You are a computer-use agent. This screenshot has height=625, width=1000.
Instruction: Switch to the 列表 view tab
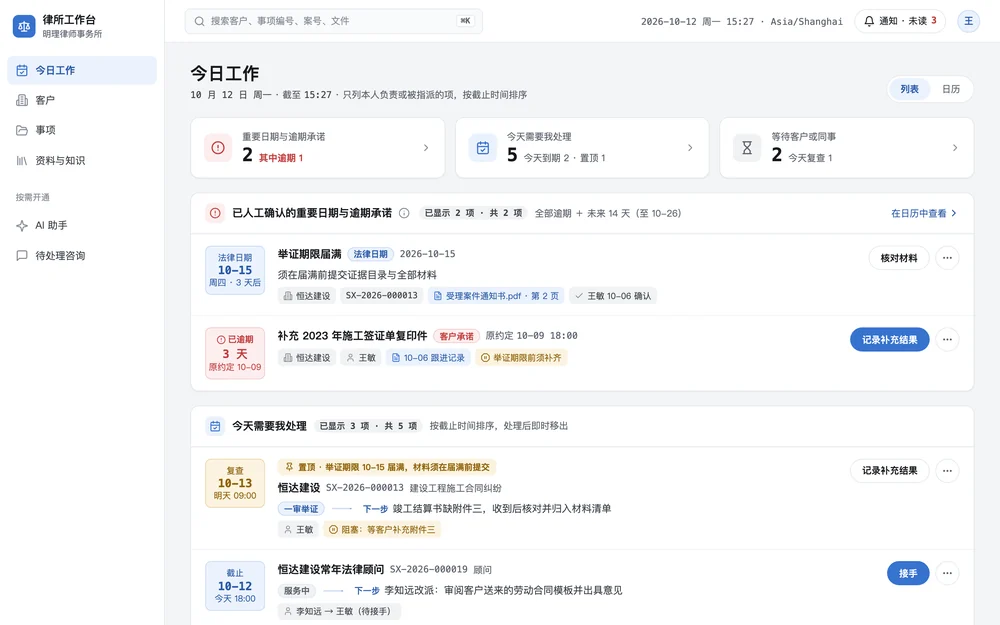909,89
